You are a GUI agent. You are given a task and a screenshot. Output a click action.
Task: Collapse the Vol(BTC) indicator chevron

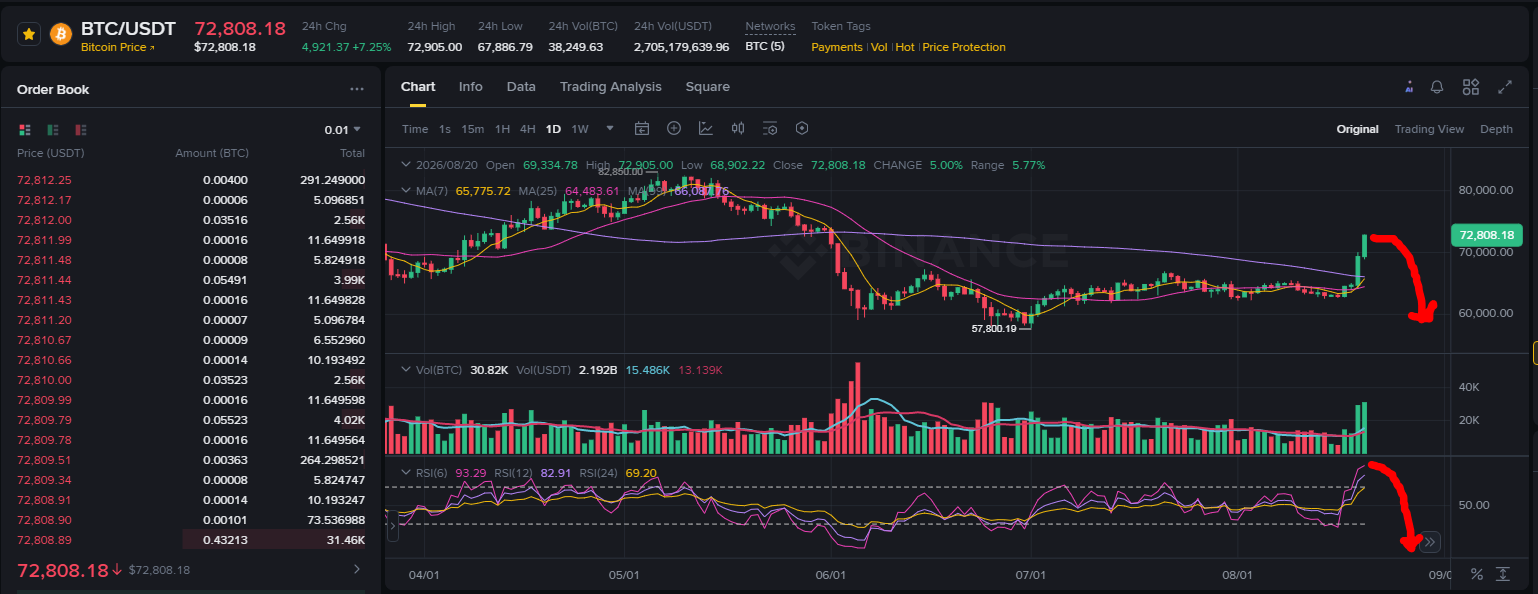click(405, 369)
